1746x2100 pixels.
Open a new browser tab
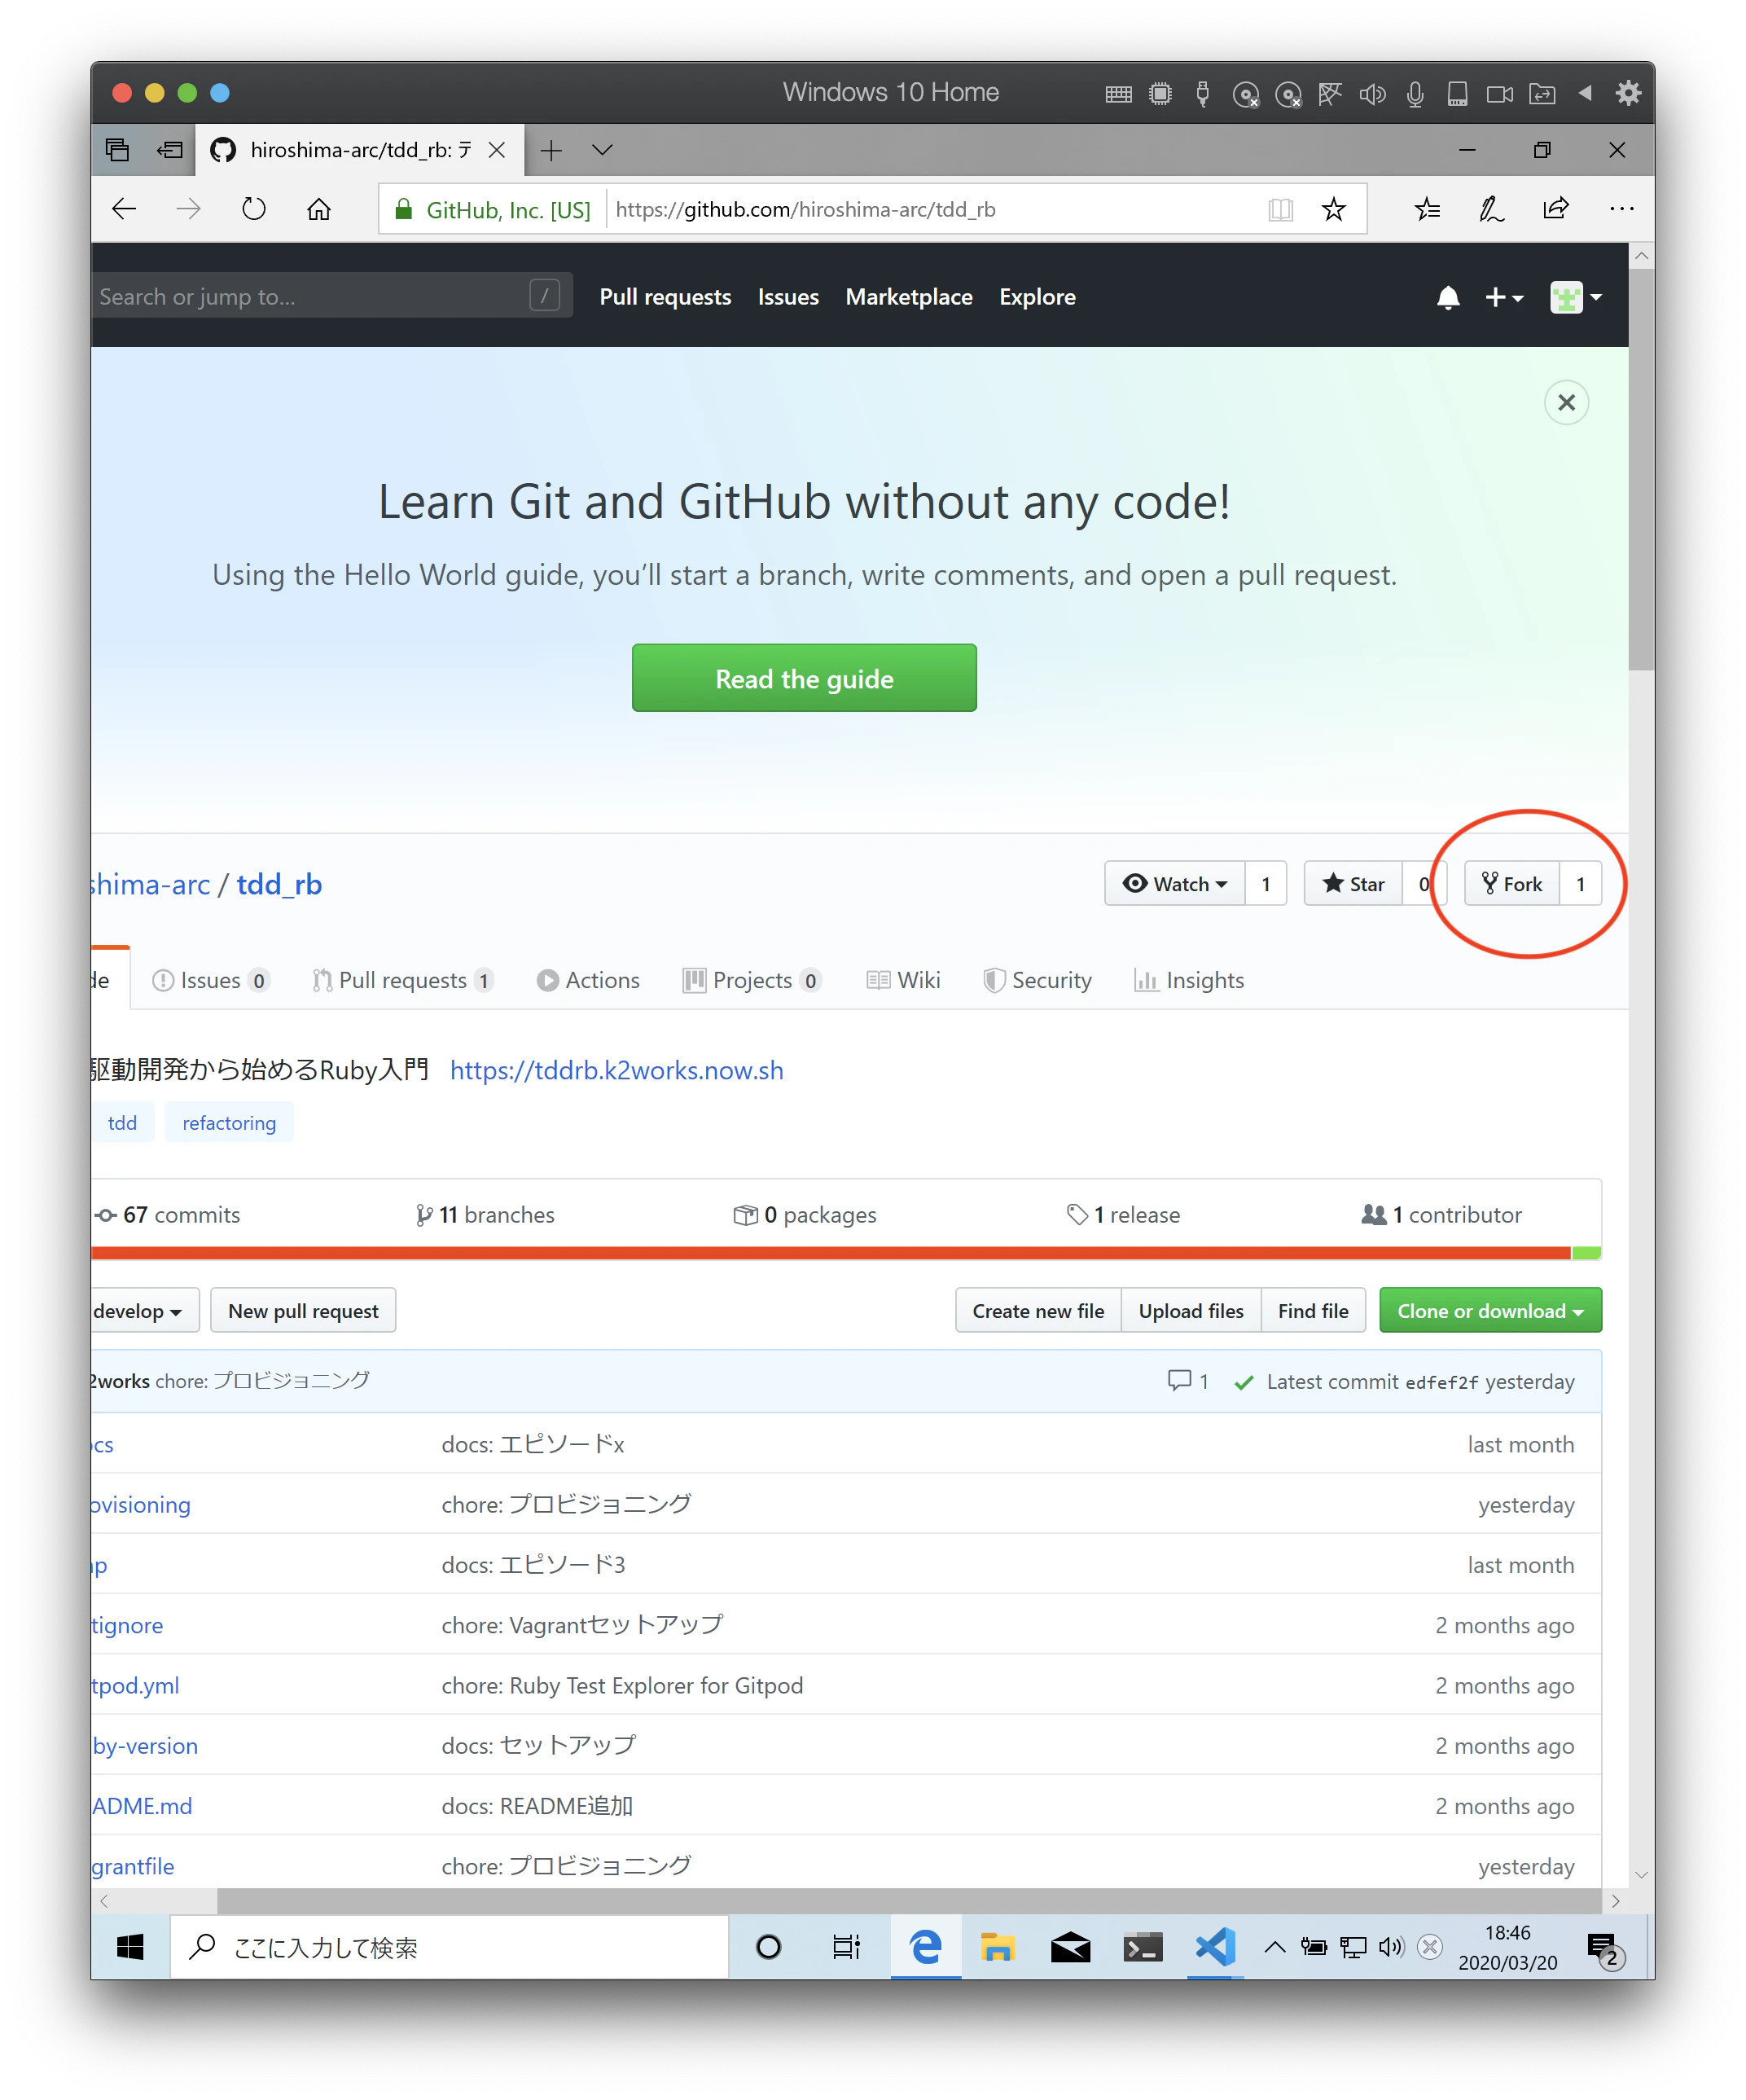(x=551, y=150)
